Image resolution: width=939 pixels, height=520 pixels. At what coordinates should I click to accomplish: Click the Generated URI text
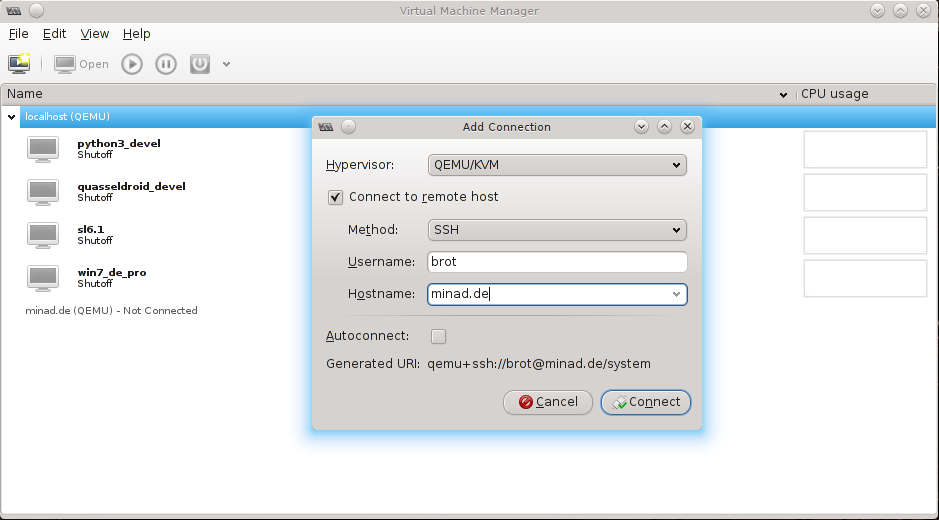pos(539,364)
